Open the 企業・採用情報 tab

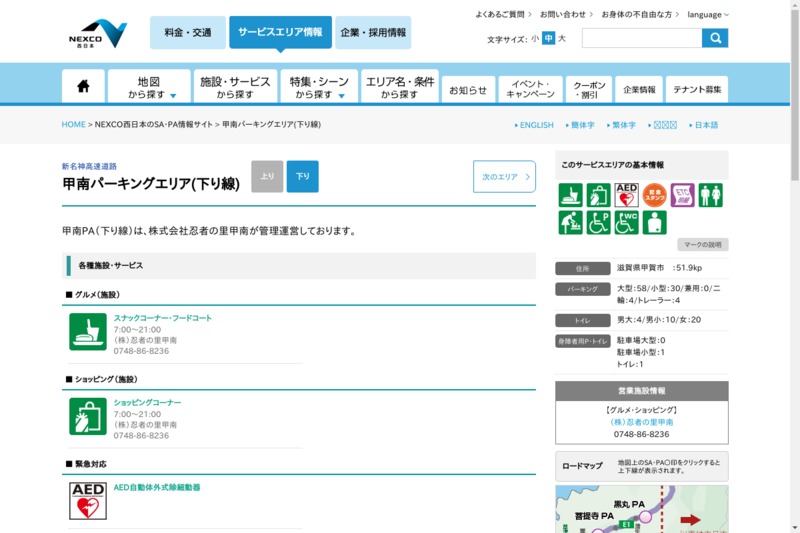point(373,33)
